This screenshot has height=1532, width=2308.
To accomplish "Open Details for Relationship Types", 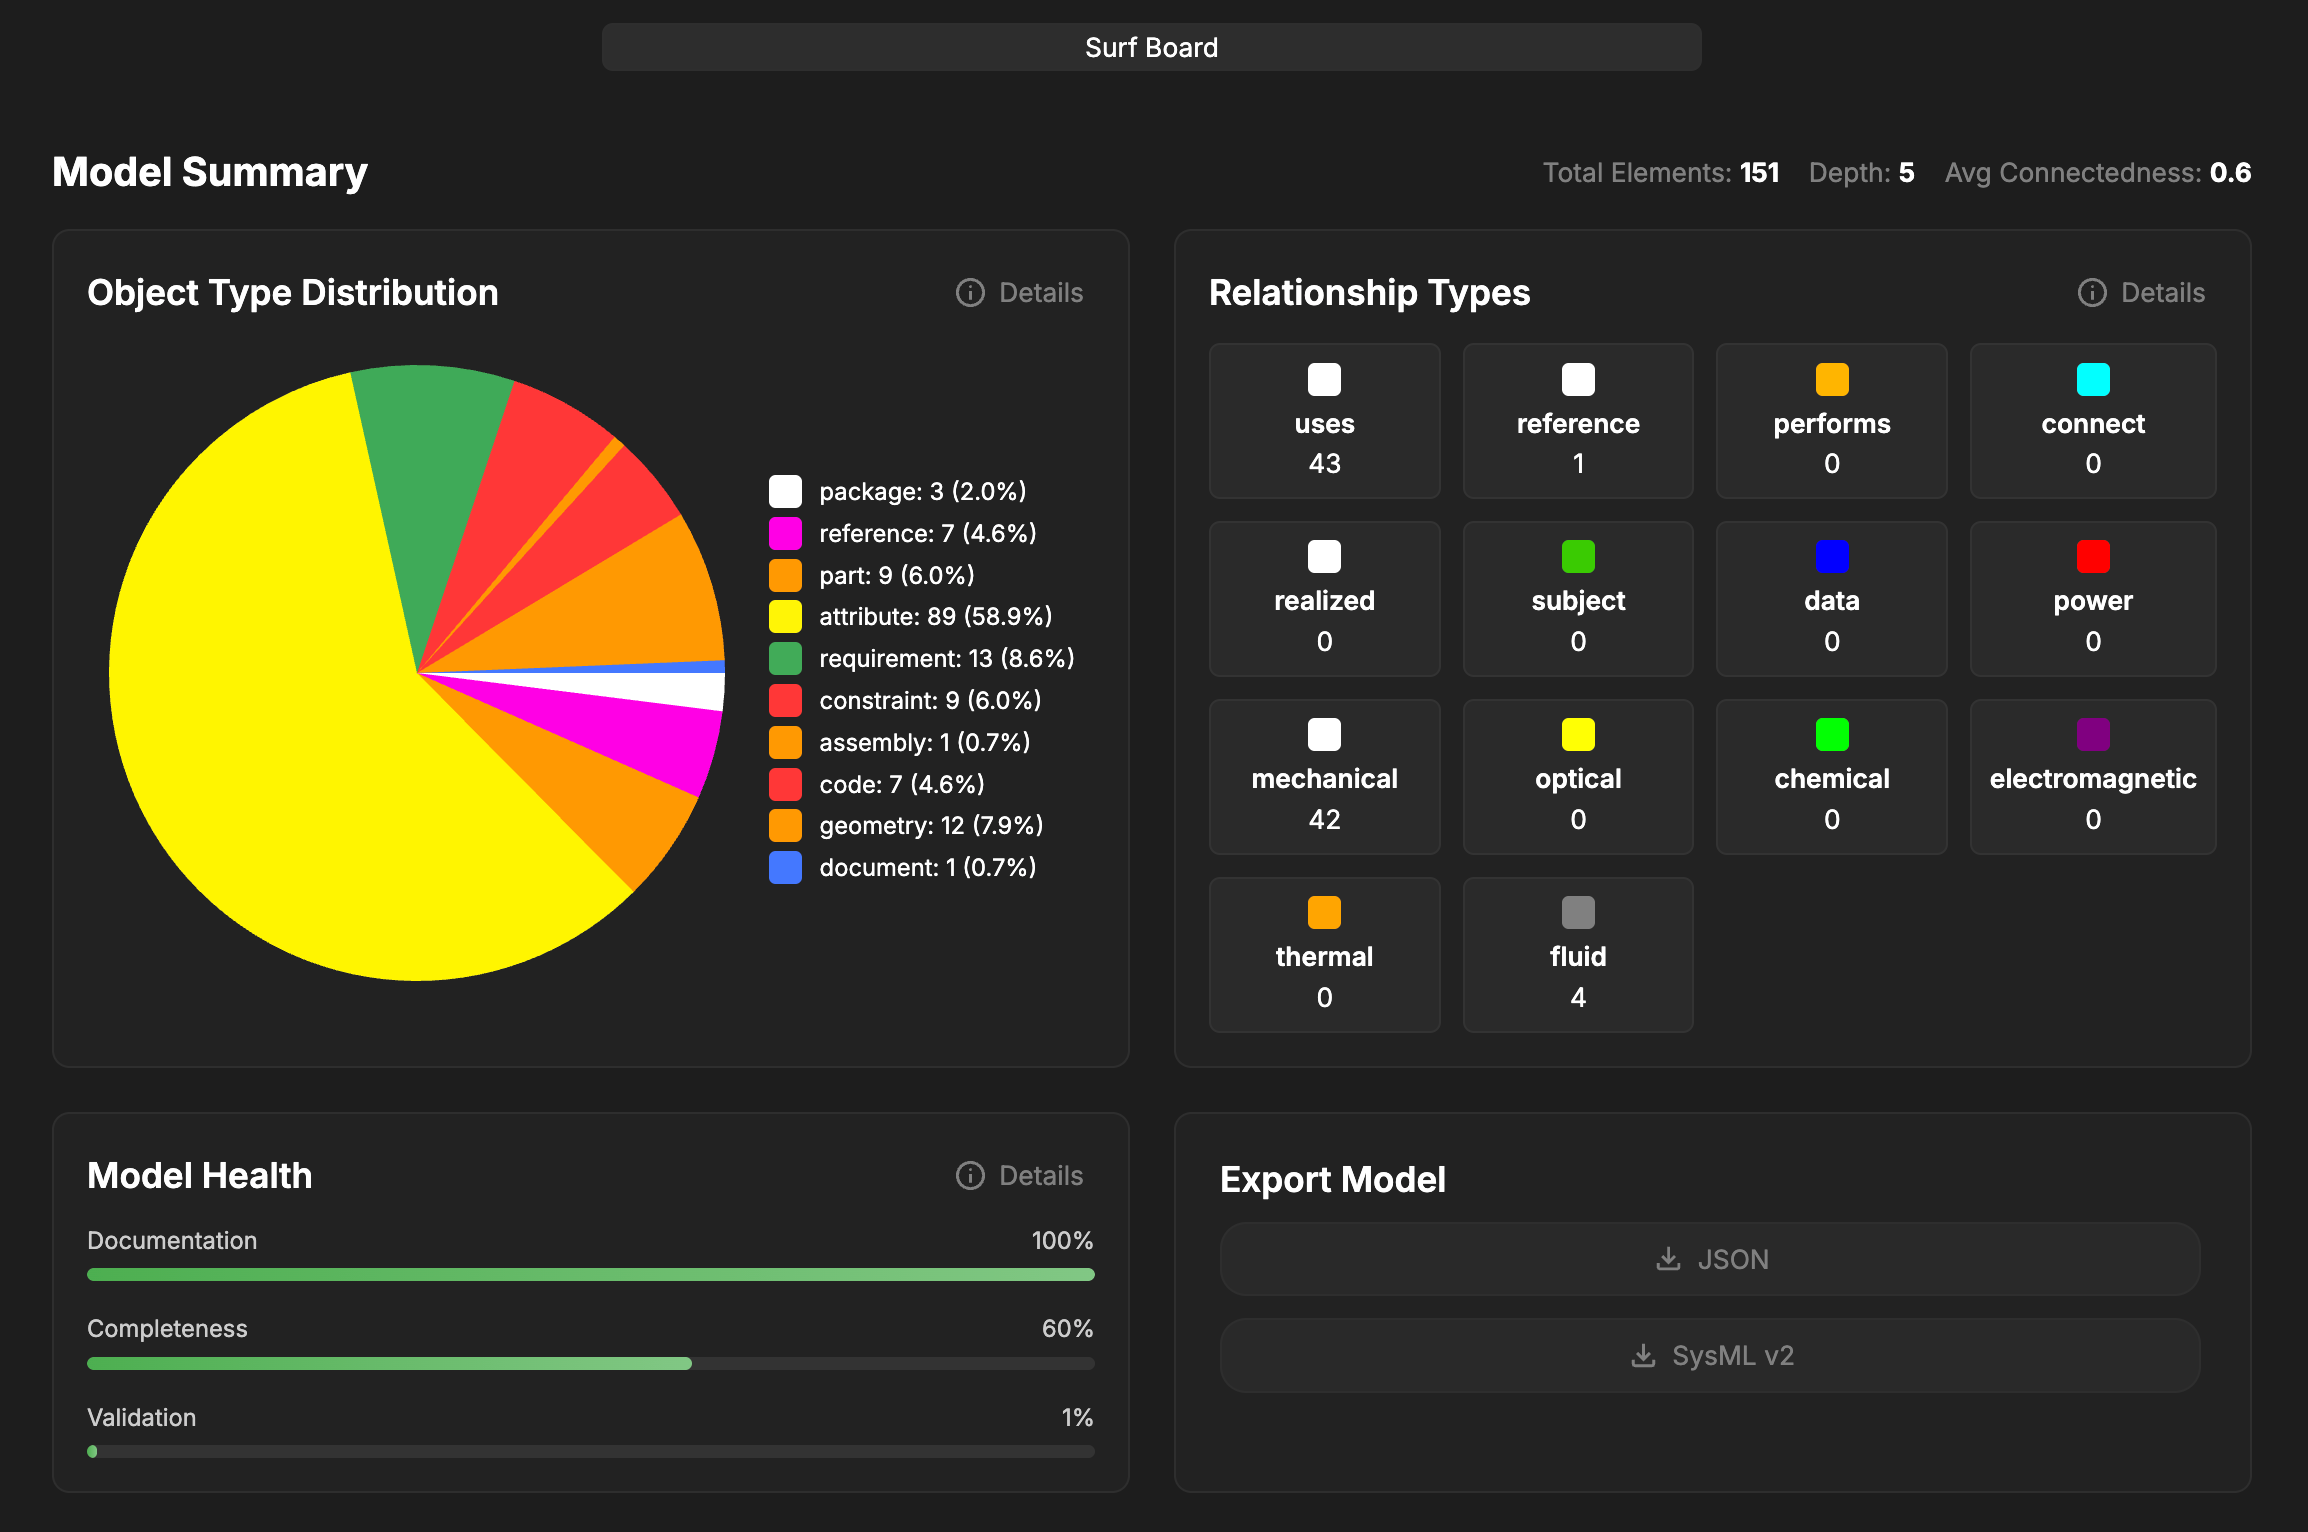I will 2162,292.
